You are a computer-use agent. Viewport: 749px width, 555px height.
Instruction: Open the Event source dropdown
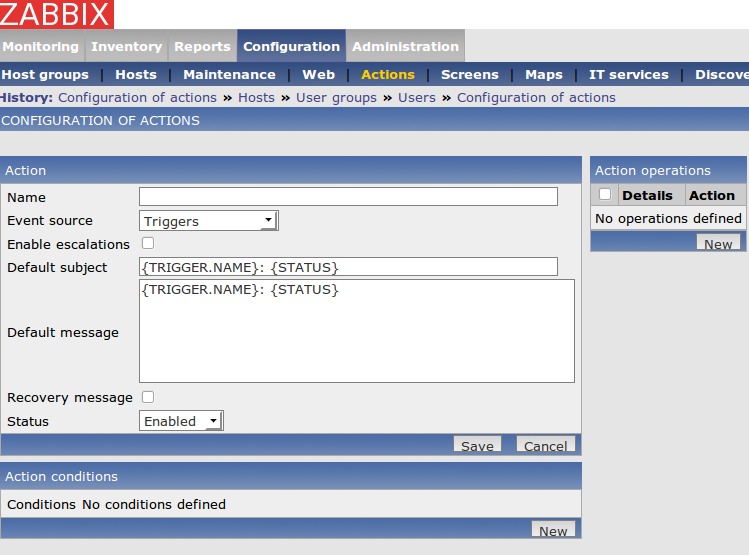[x=208, y=221]
